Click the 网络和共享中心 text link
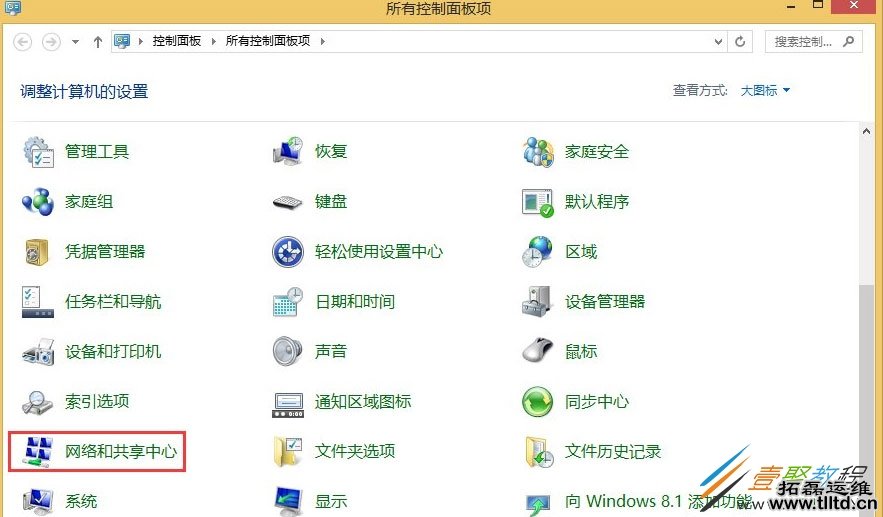 [121, 452]
